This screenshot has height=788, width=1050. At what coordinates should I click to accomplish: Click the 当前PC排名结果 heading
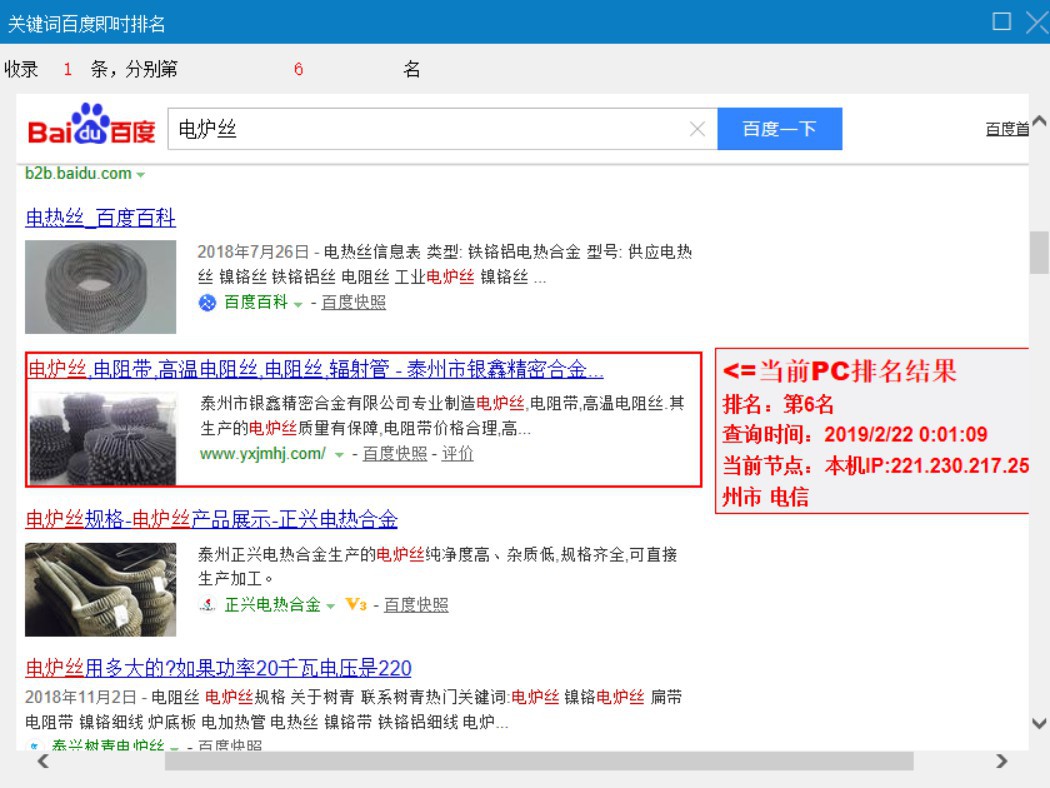840,371
